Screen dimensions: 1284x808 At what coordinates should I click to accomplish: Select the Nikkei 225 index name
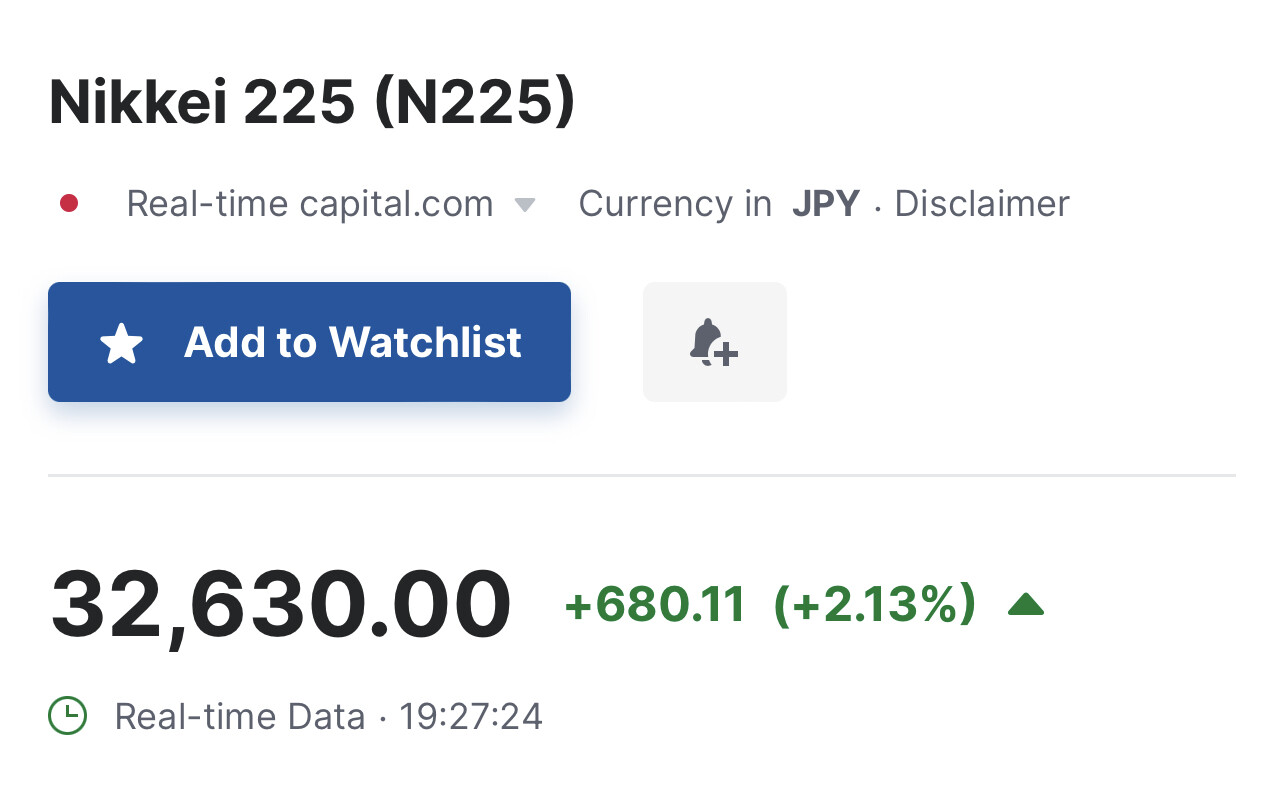[x=202, y=103]
